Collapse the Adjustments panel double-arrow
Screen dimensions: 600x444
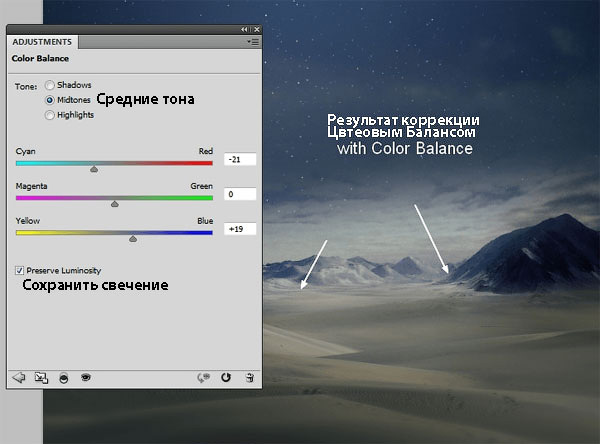pyautogui.click(x=244, y=29)
